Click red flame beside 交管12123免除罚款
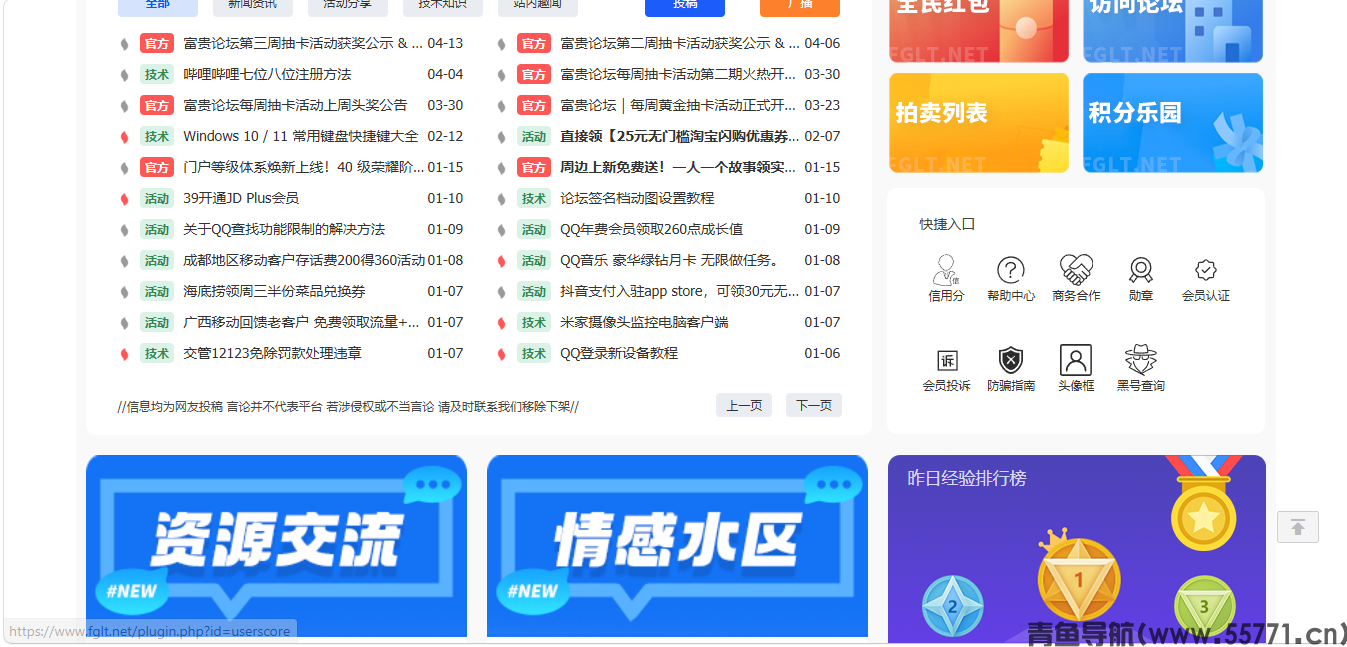 124,353
